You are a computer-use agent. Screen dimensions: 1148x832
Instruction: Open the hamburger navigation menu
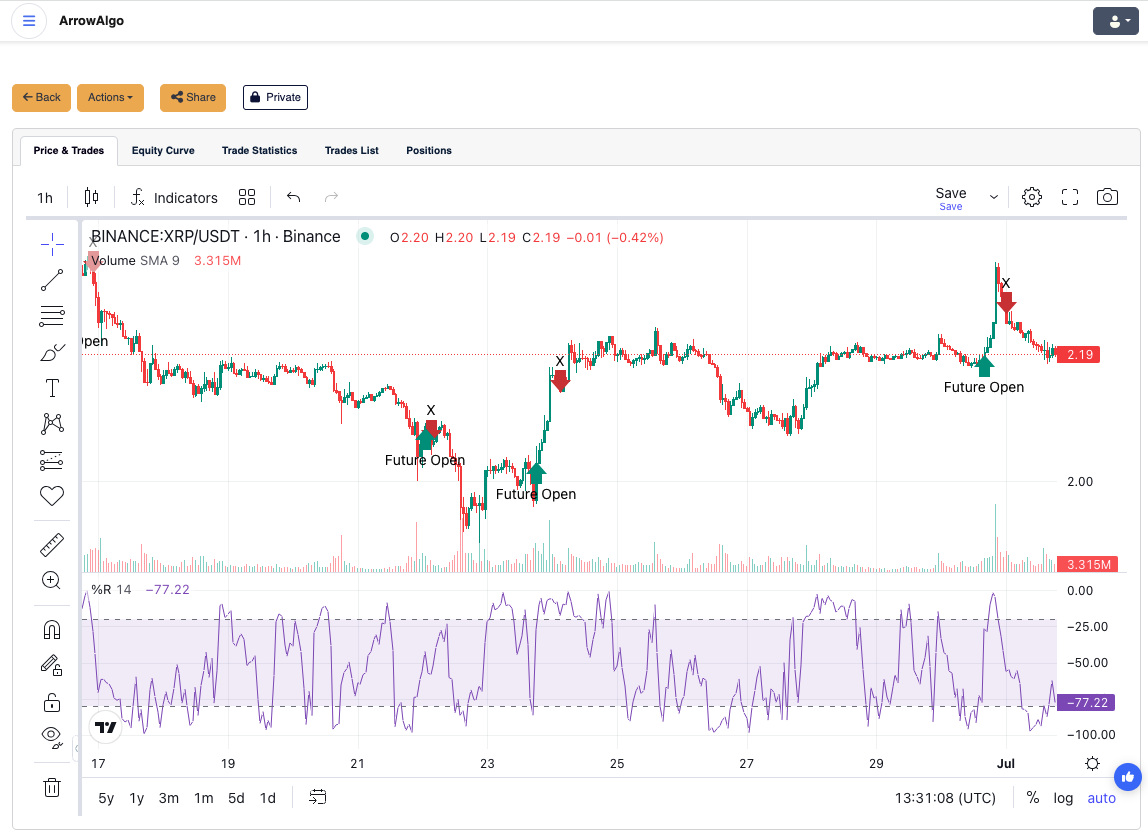(29, 21)
